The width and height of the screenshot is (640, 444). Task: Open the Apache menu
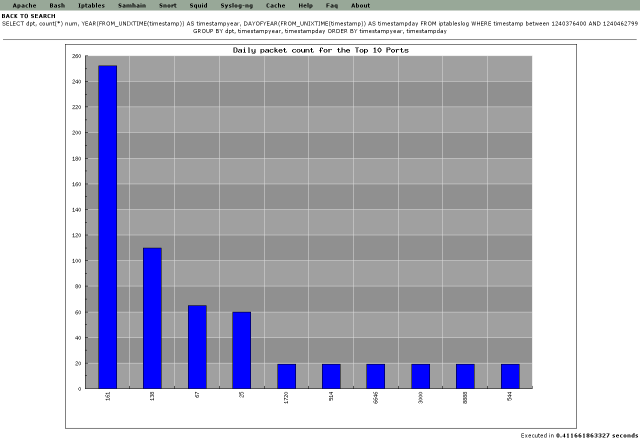click(24, 5)
